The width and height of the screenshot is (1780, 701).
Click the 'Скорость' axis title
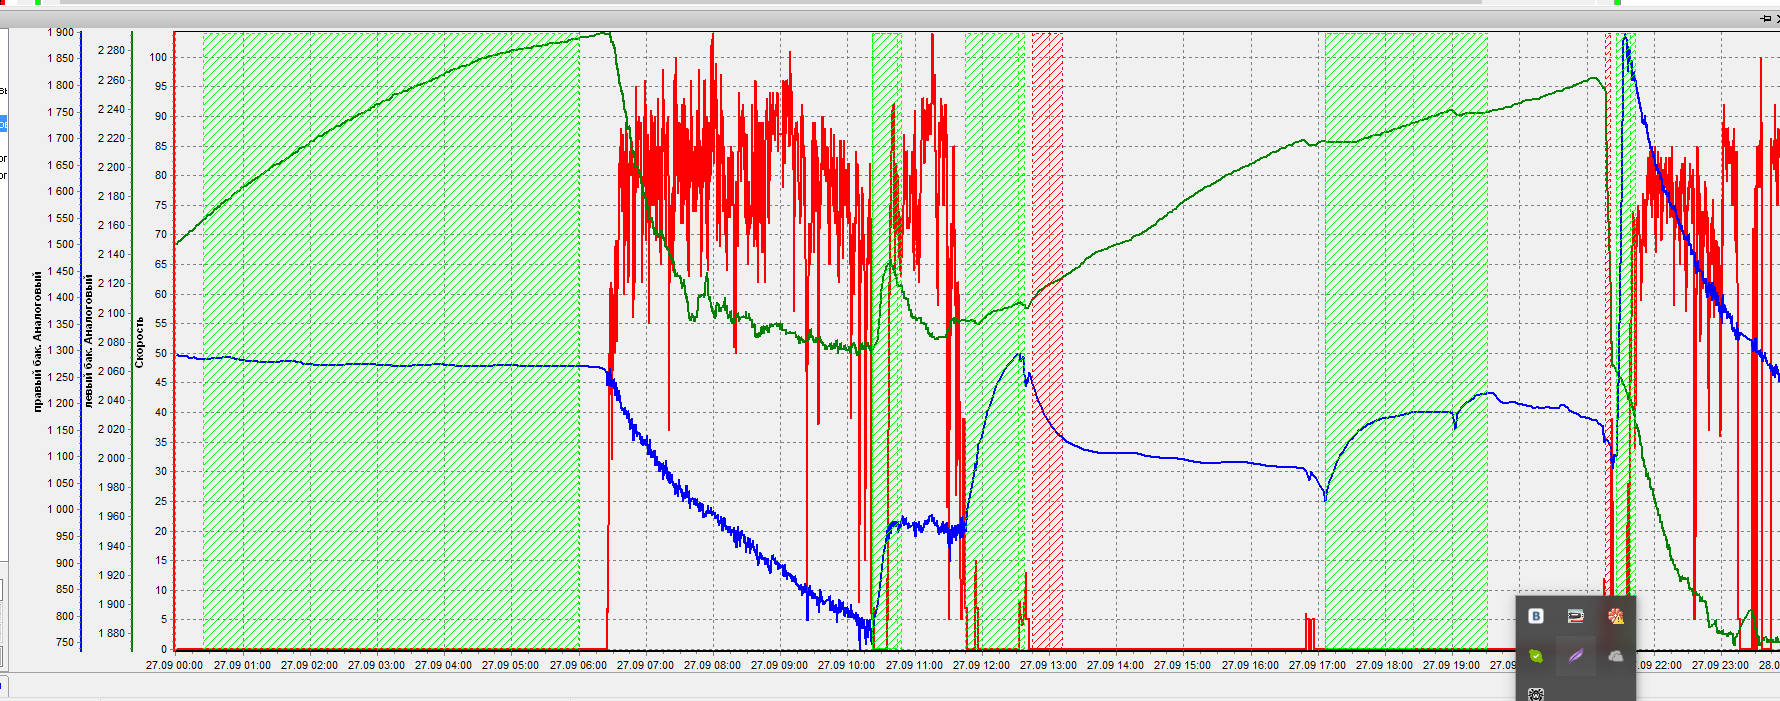pyautogui.click(x=140, y=342)
